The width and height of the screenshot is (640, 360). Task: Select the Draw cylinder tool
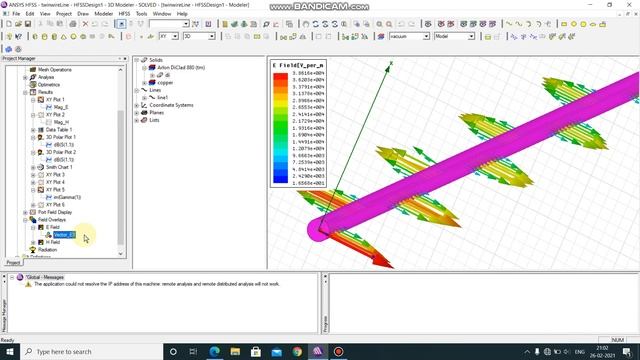pyautogui.click(x=44, y=37)
